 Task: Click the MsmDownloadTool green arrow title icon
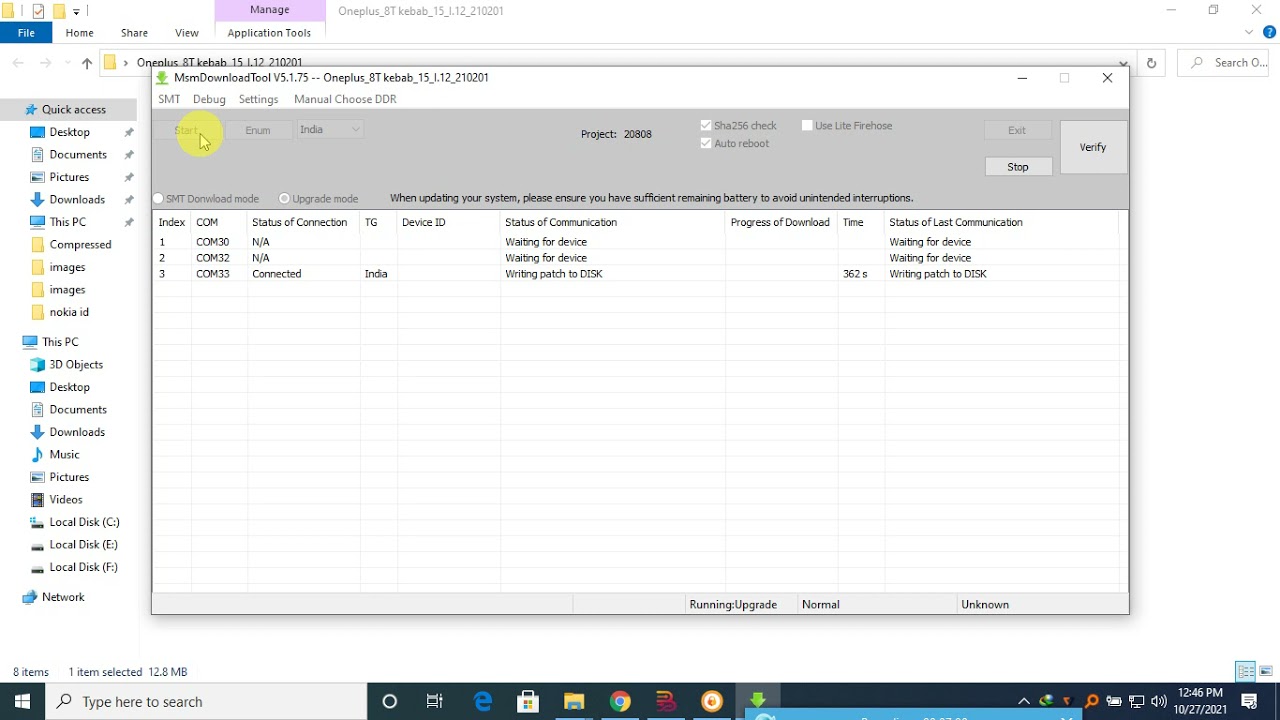tap(163, 78)
